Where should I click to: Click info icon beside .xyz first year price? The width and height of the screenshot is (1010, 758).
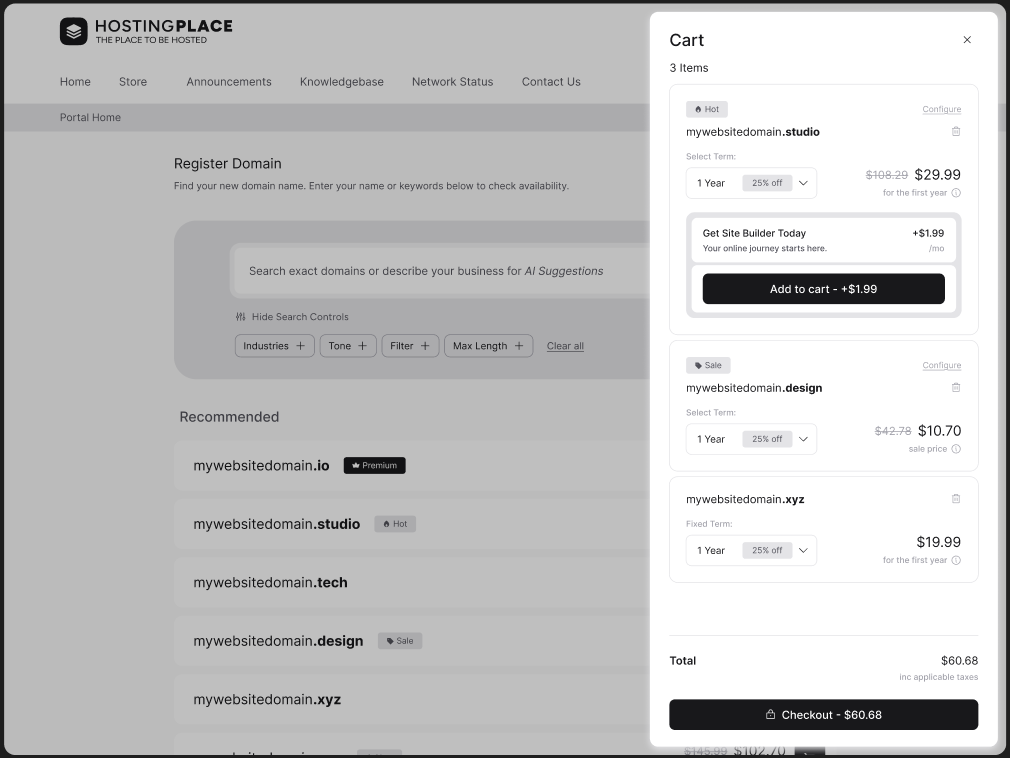click(x=956, y=560)
